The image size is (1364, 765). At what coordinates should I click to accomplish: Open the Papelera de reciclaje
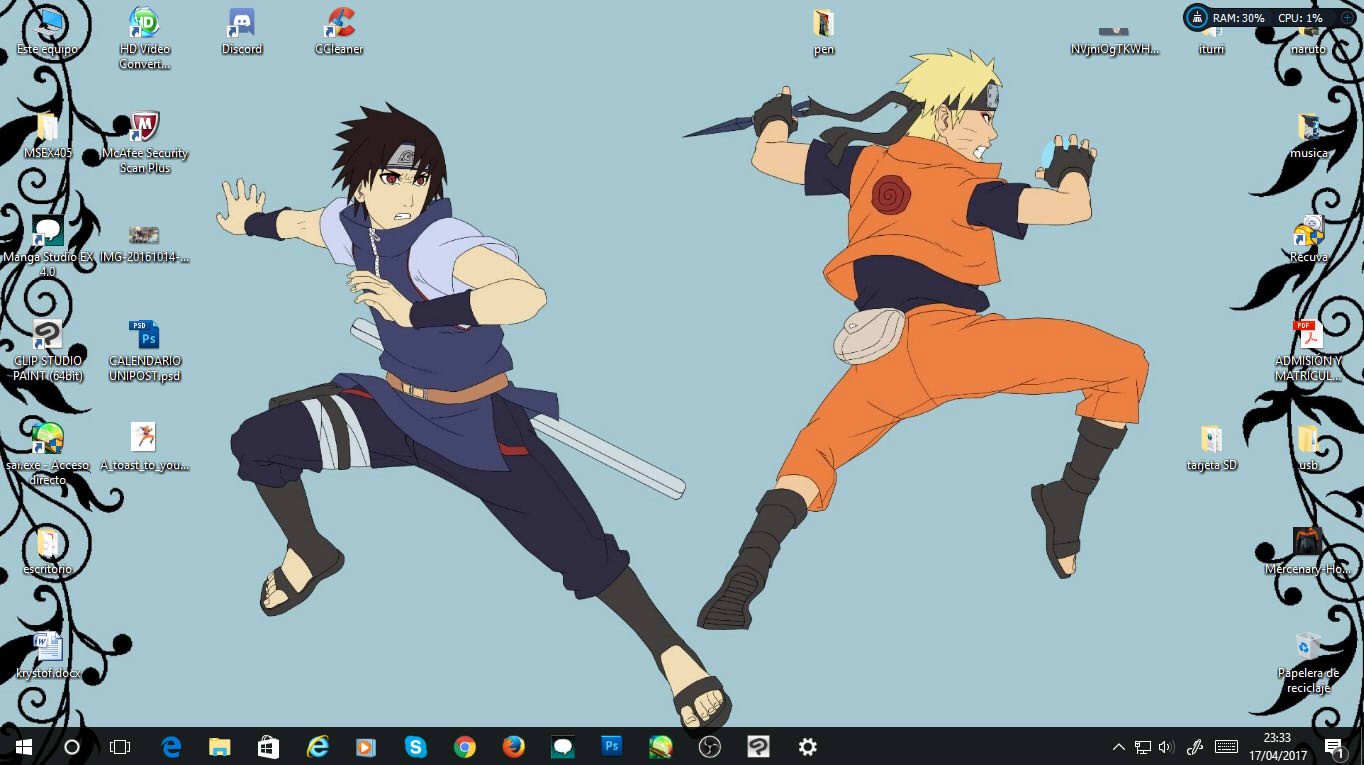pyautogui.click(x=1308, y=662)
